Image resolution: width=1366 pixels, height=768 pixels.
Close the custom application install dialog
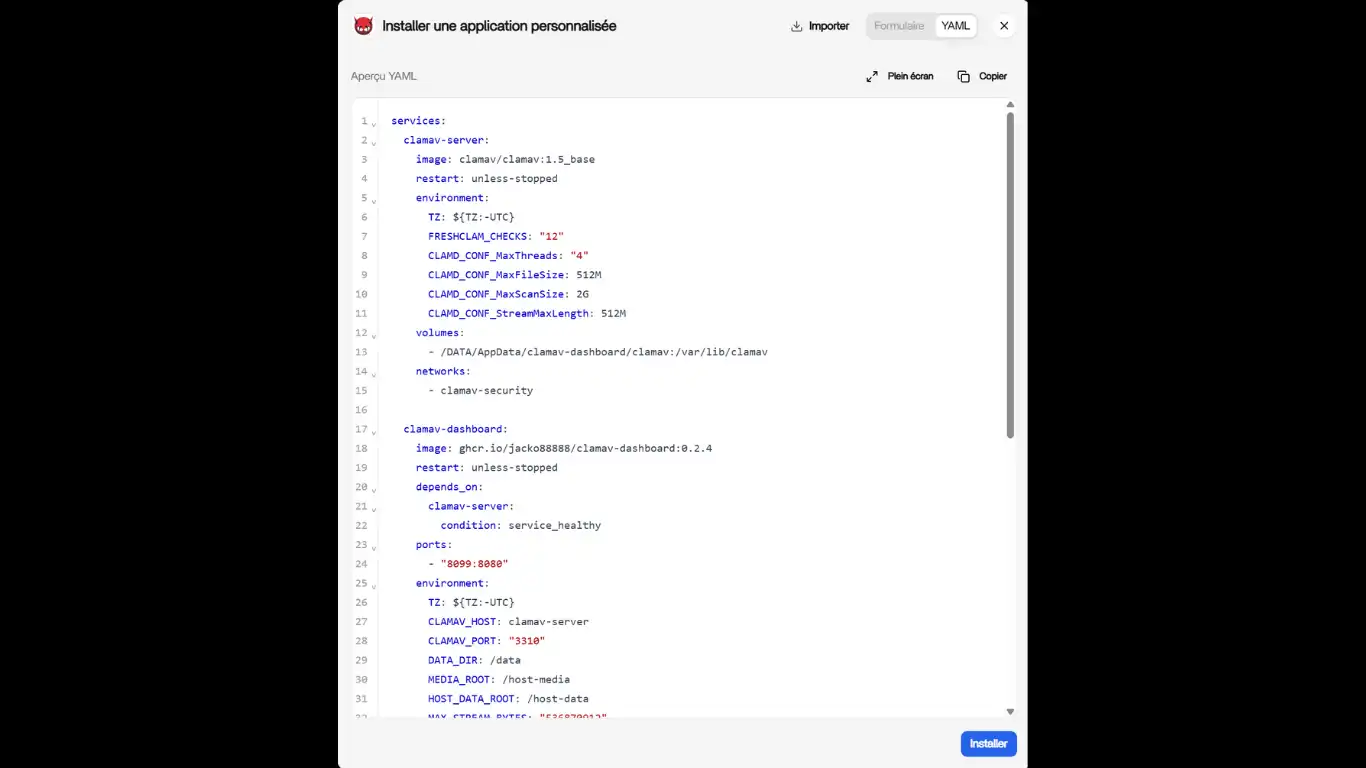coord(1004,26)
